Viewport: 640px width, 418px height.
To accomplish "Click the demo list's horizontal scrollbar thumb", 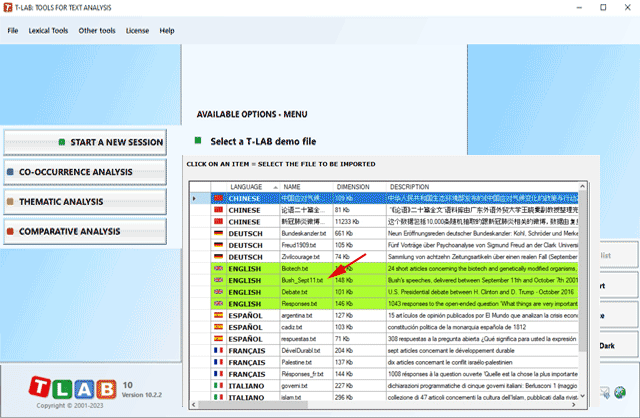I will (x=253, y=405).
